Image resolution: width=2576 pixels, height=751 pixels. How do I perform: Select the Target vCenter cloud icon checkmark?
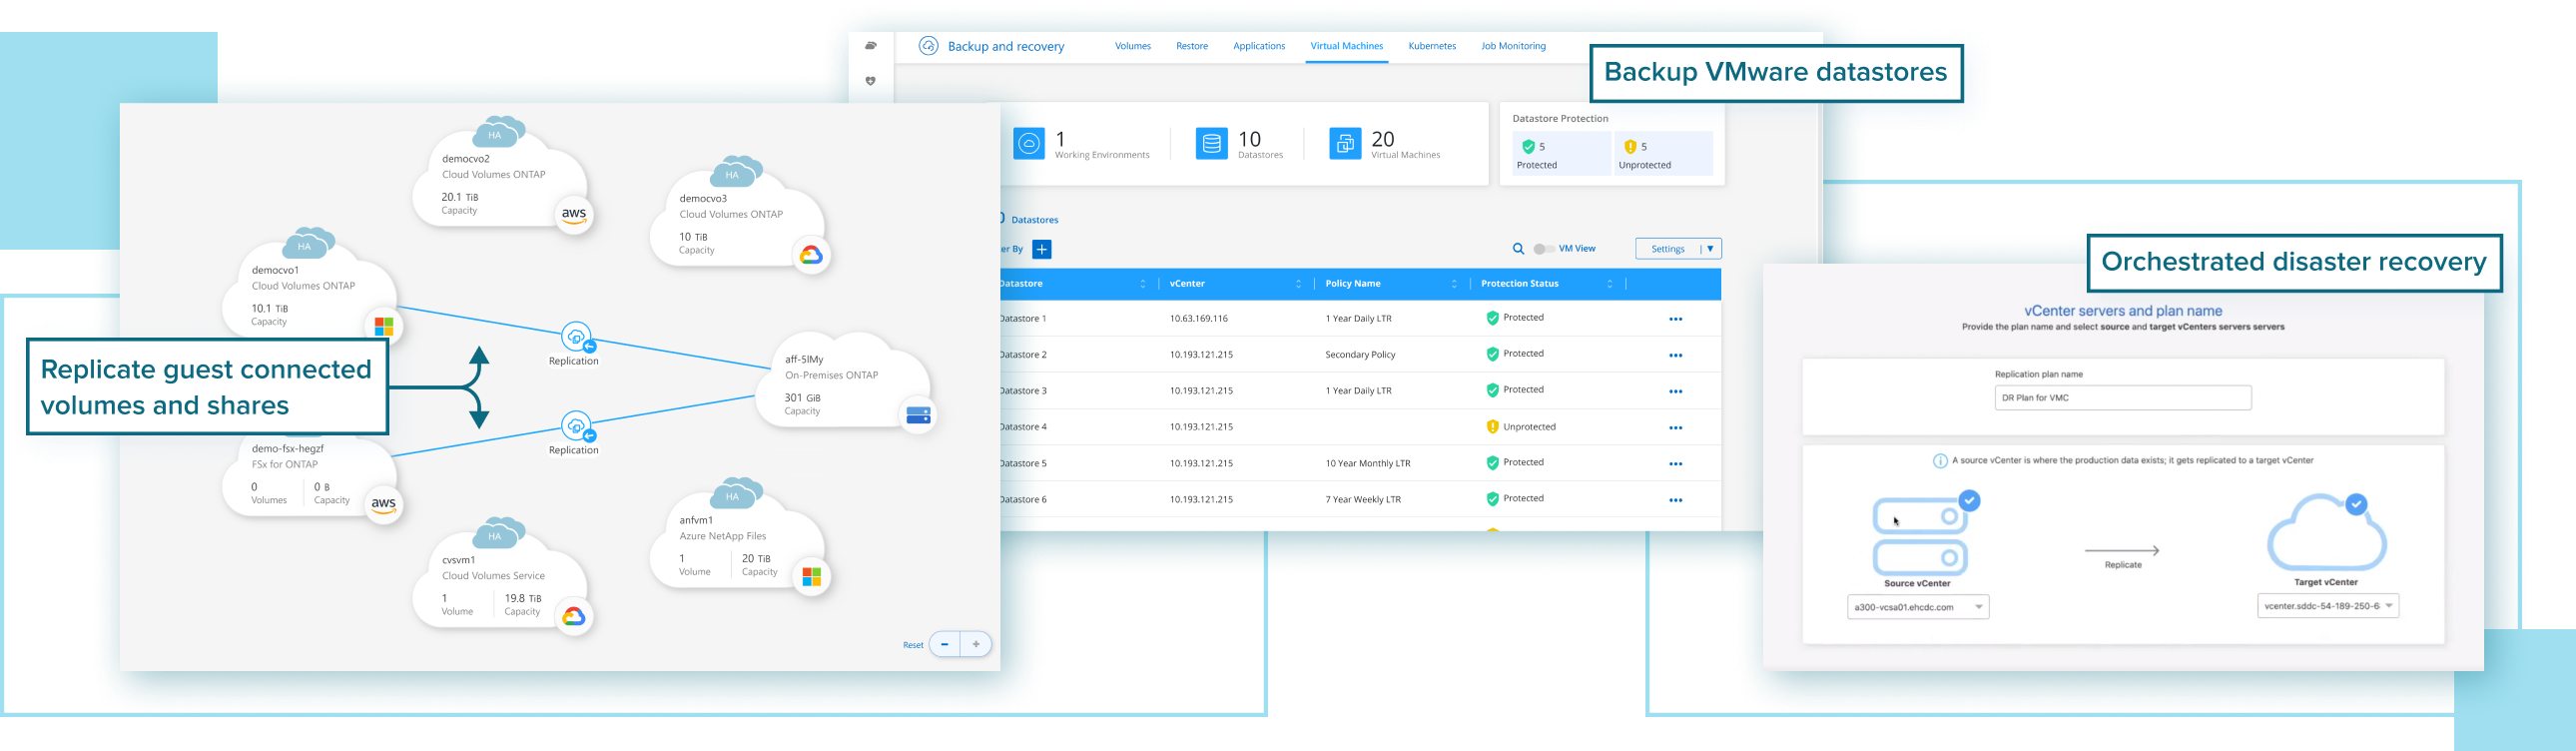click(x=2356, y=504)
